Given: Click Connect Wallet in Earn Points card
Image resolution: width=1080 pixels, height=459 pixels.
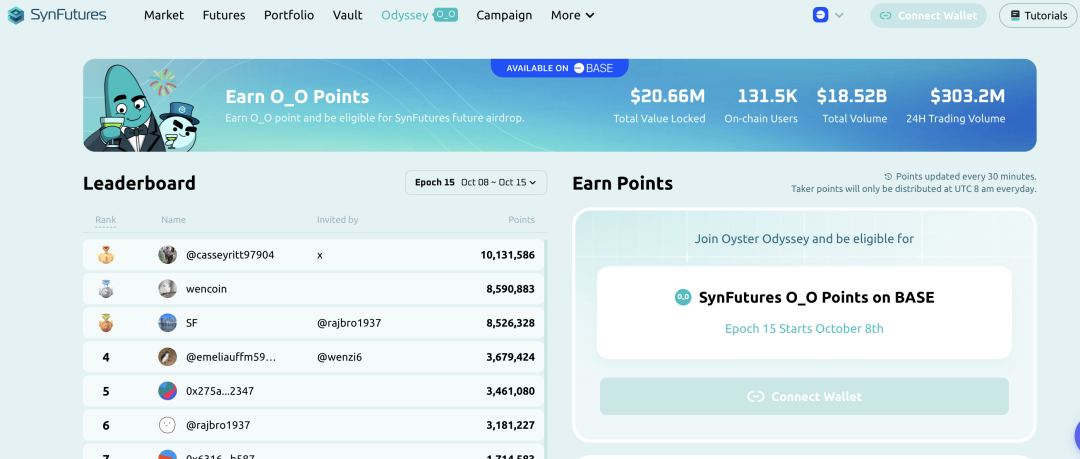Looking at the screenshot, I should [x=804, y=396].
